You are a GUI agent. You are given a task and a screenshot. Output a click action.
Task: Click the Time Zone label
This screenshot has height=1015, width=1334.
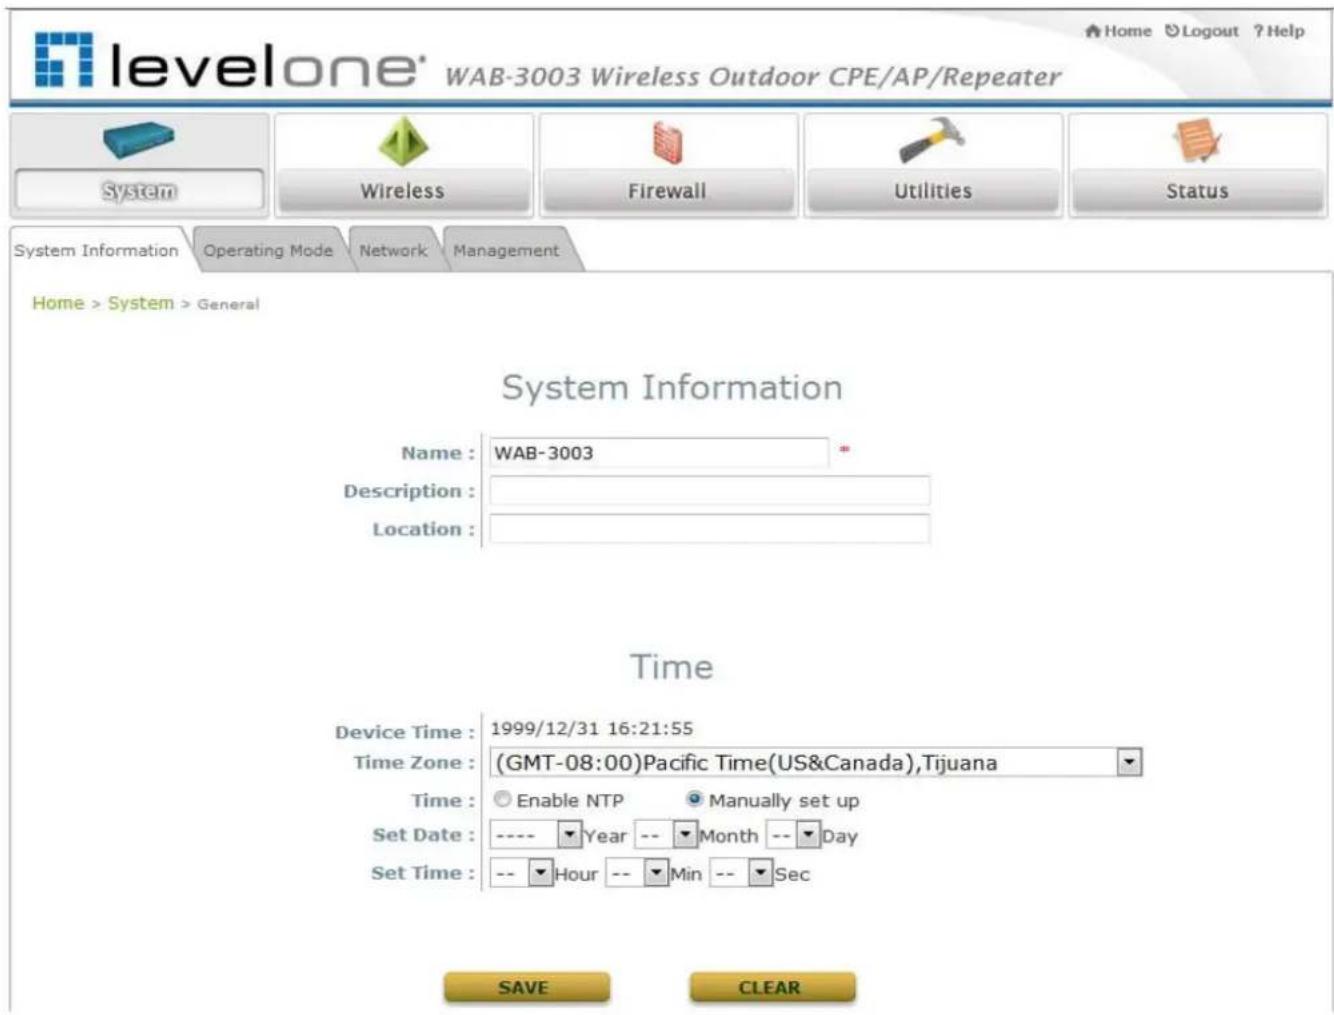(x=414, y=763)
